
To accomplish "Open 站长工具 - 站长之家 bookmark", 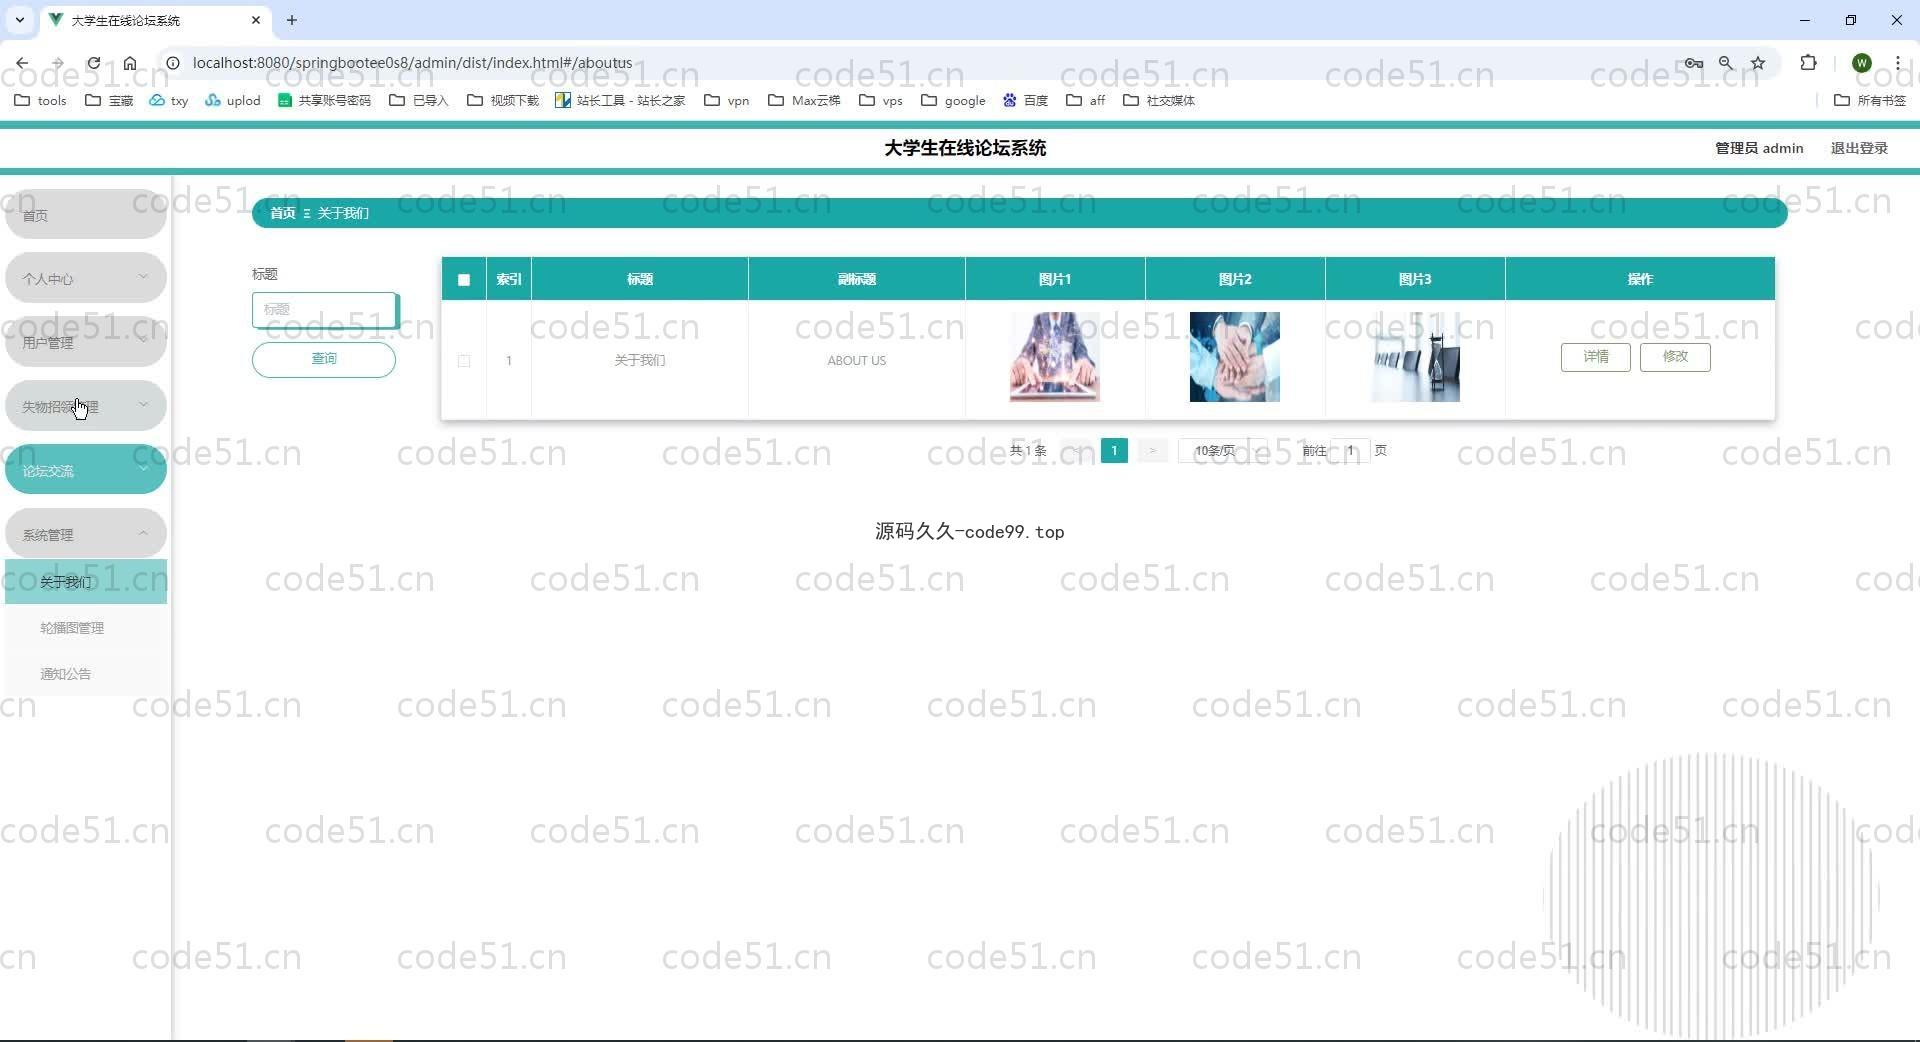I will pos(620,100).
